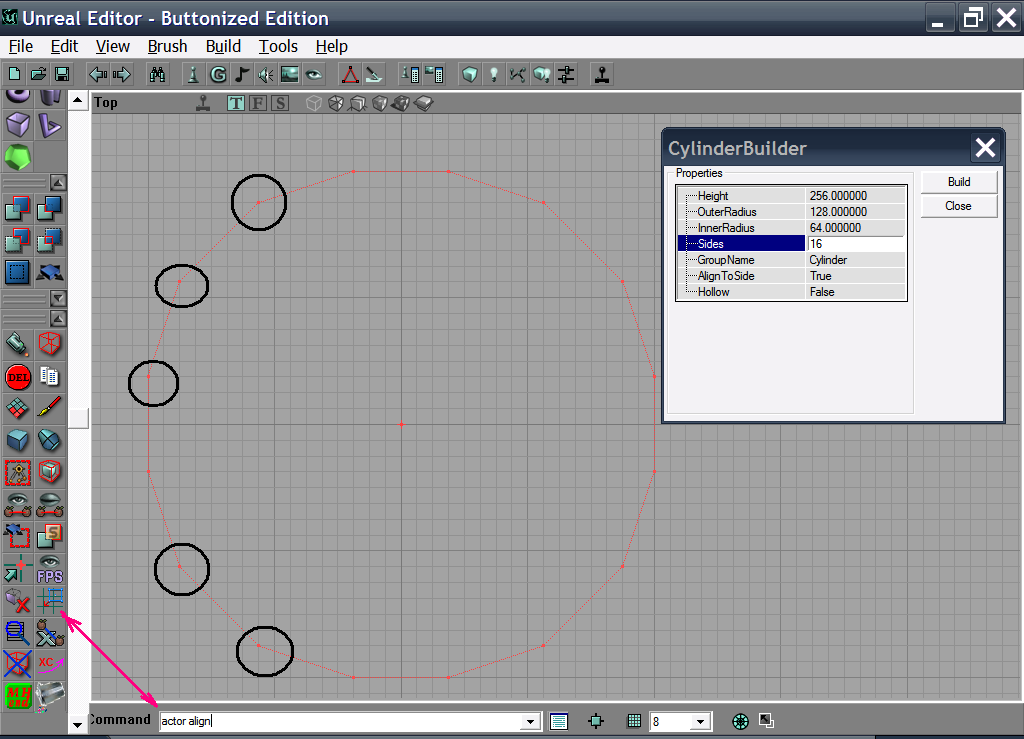Click the Add brush icon
The image size is (1024, 739).
(18, 209)
